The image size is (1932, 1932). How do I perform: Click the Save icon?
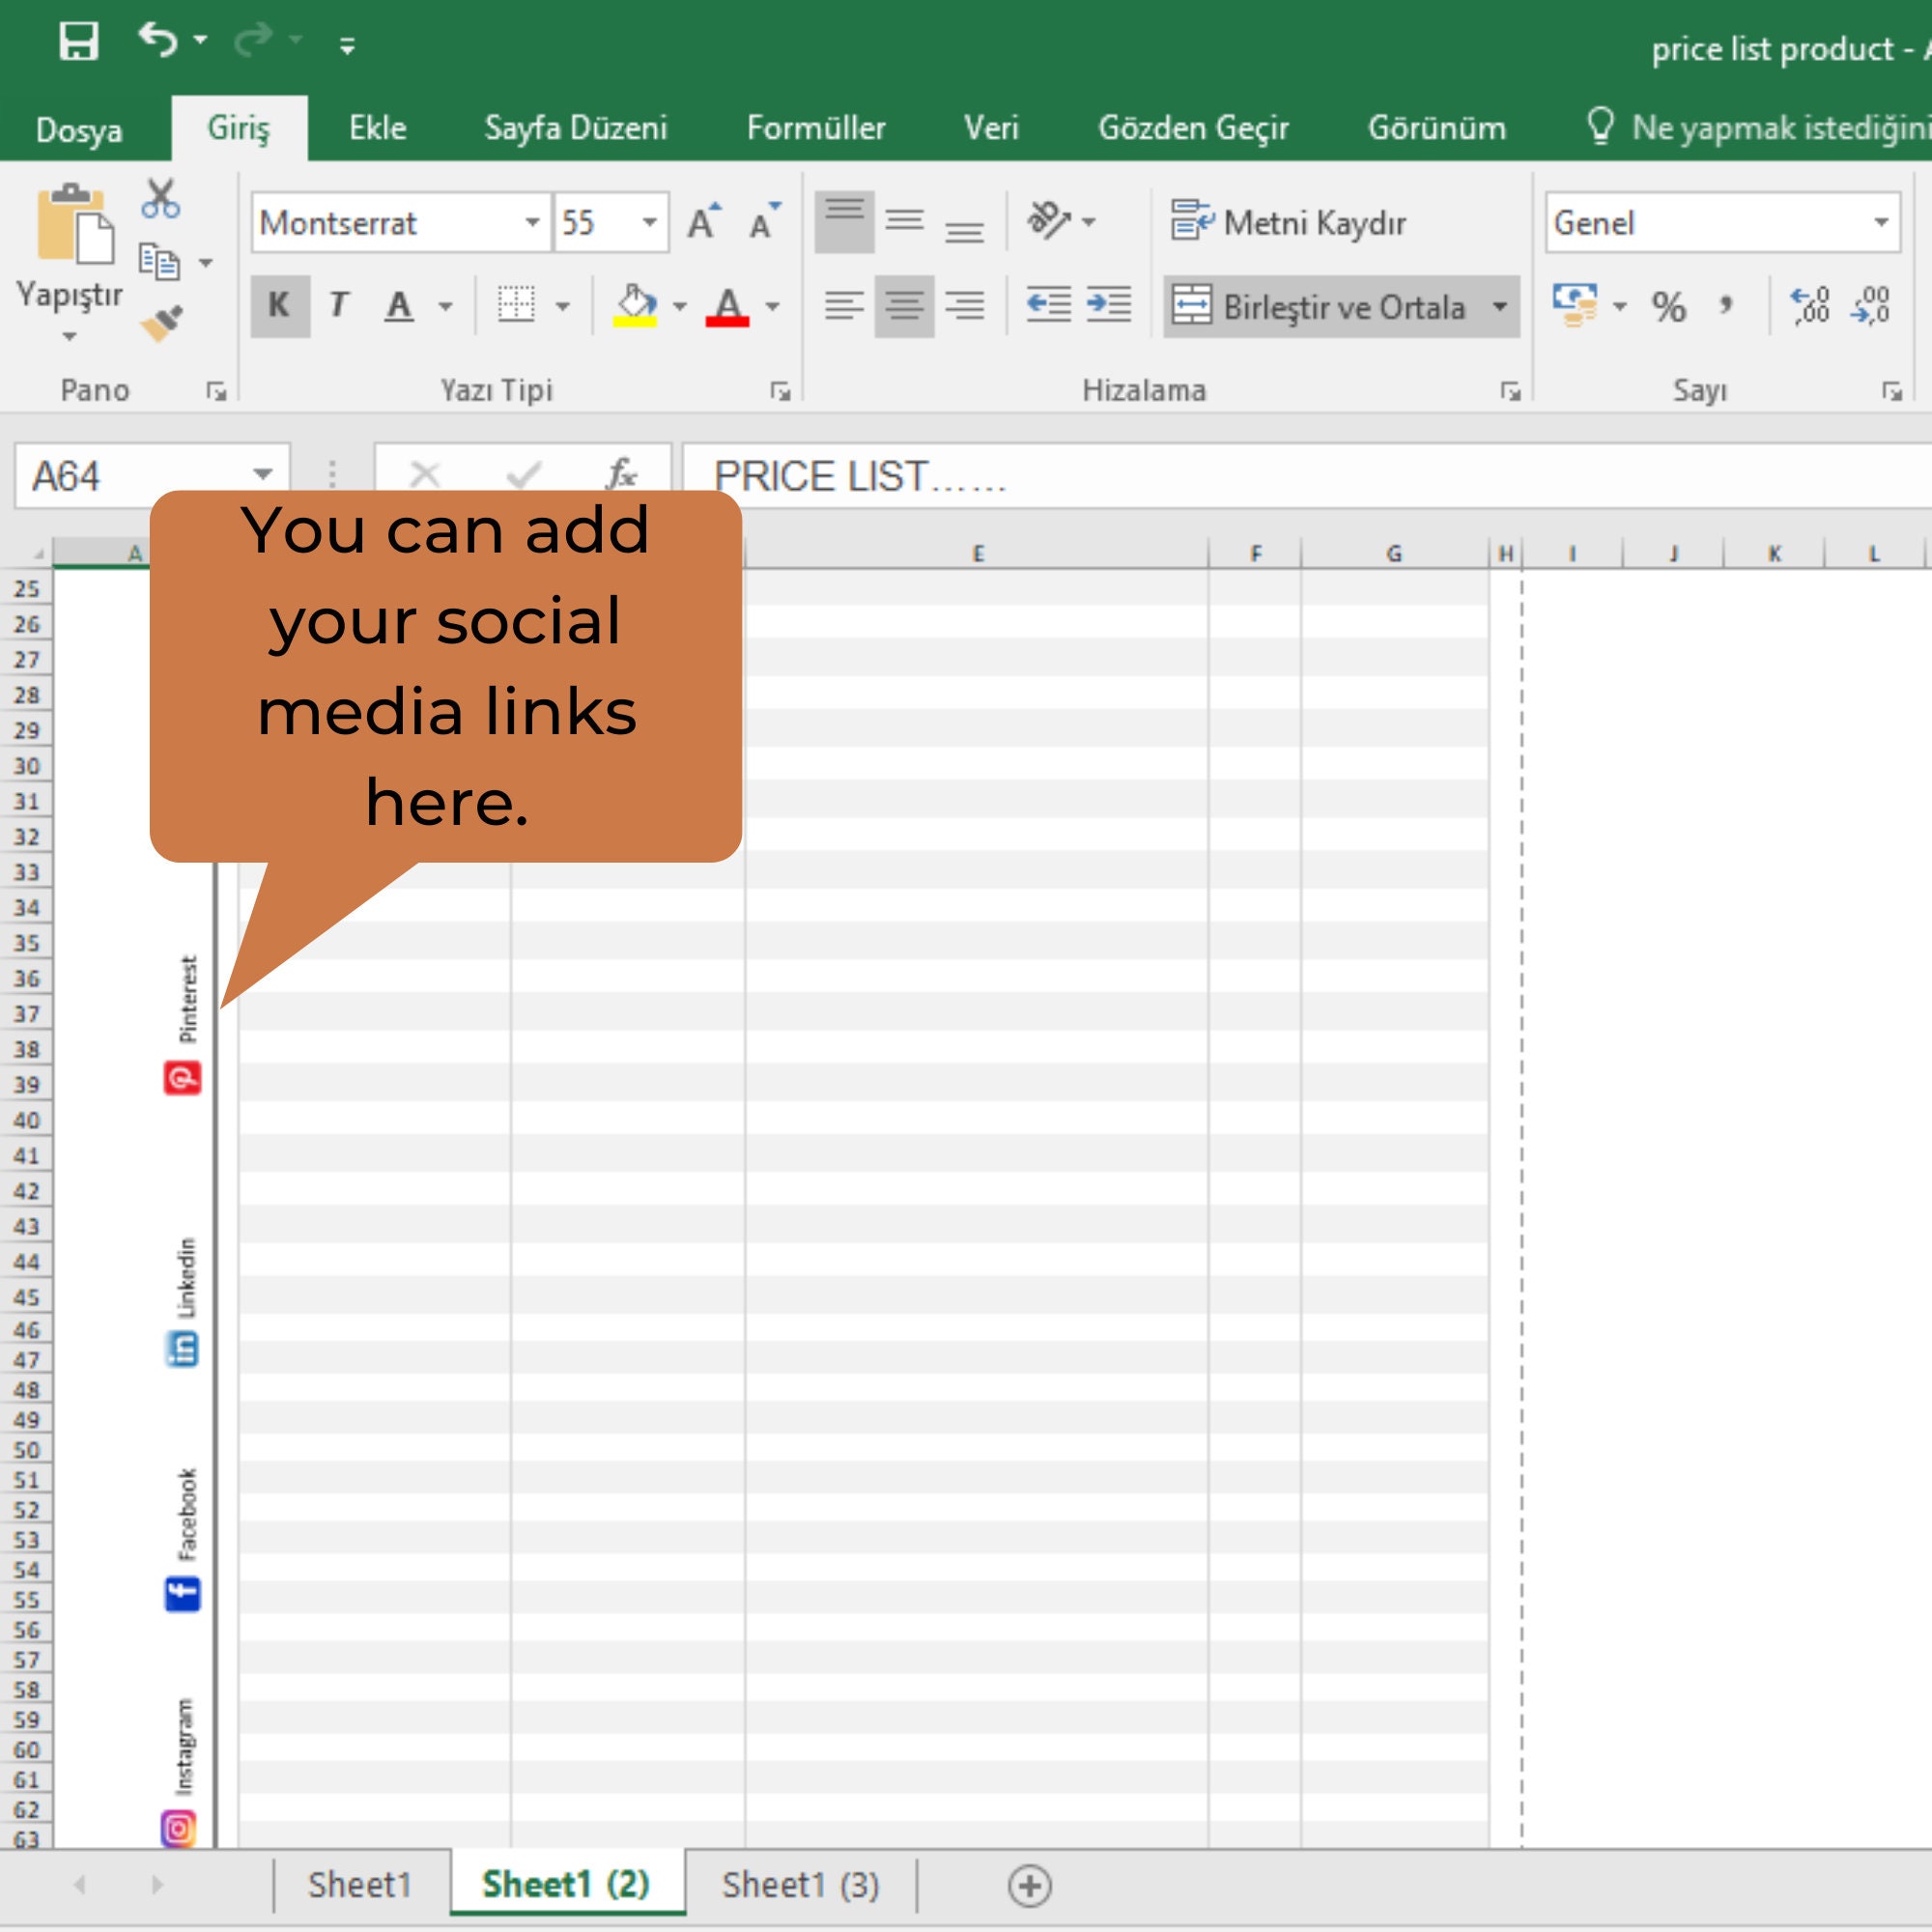(x=80, y=40)
